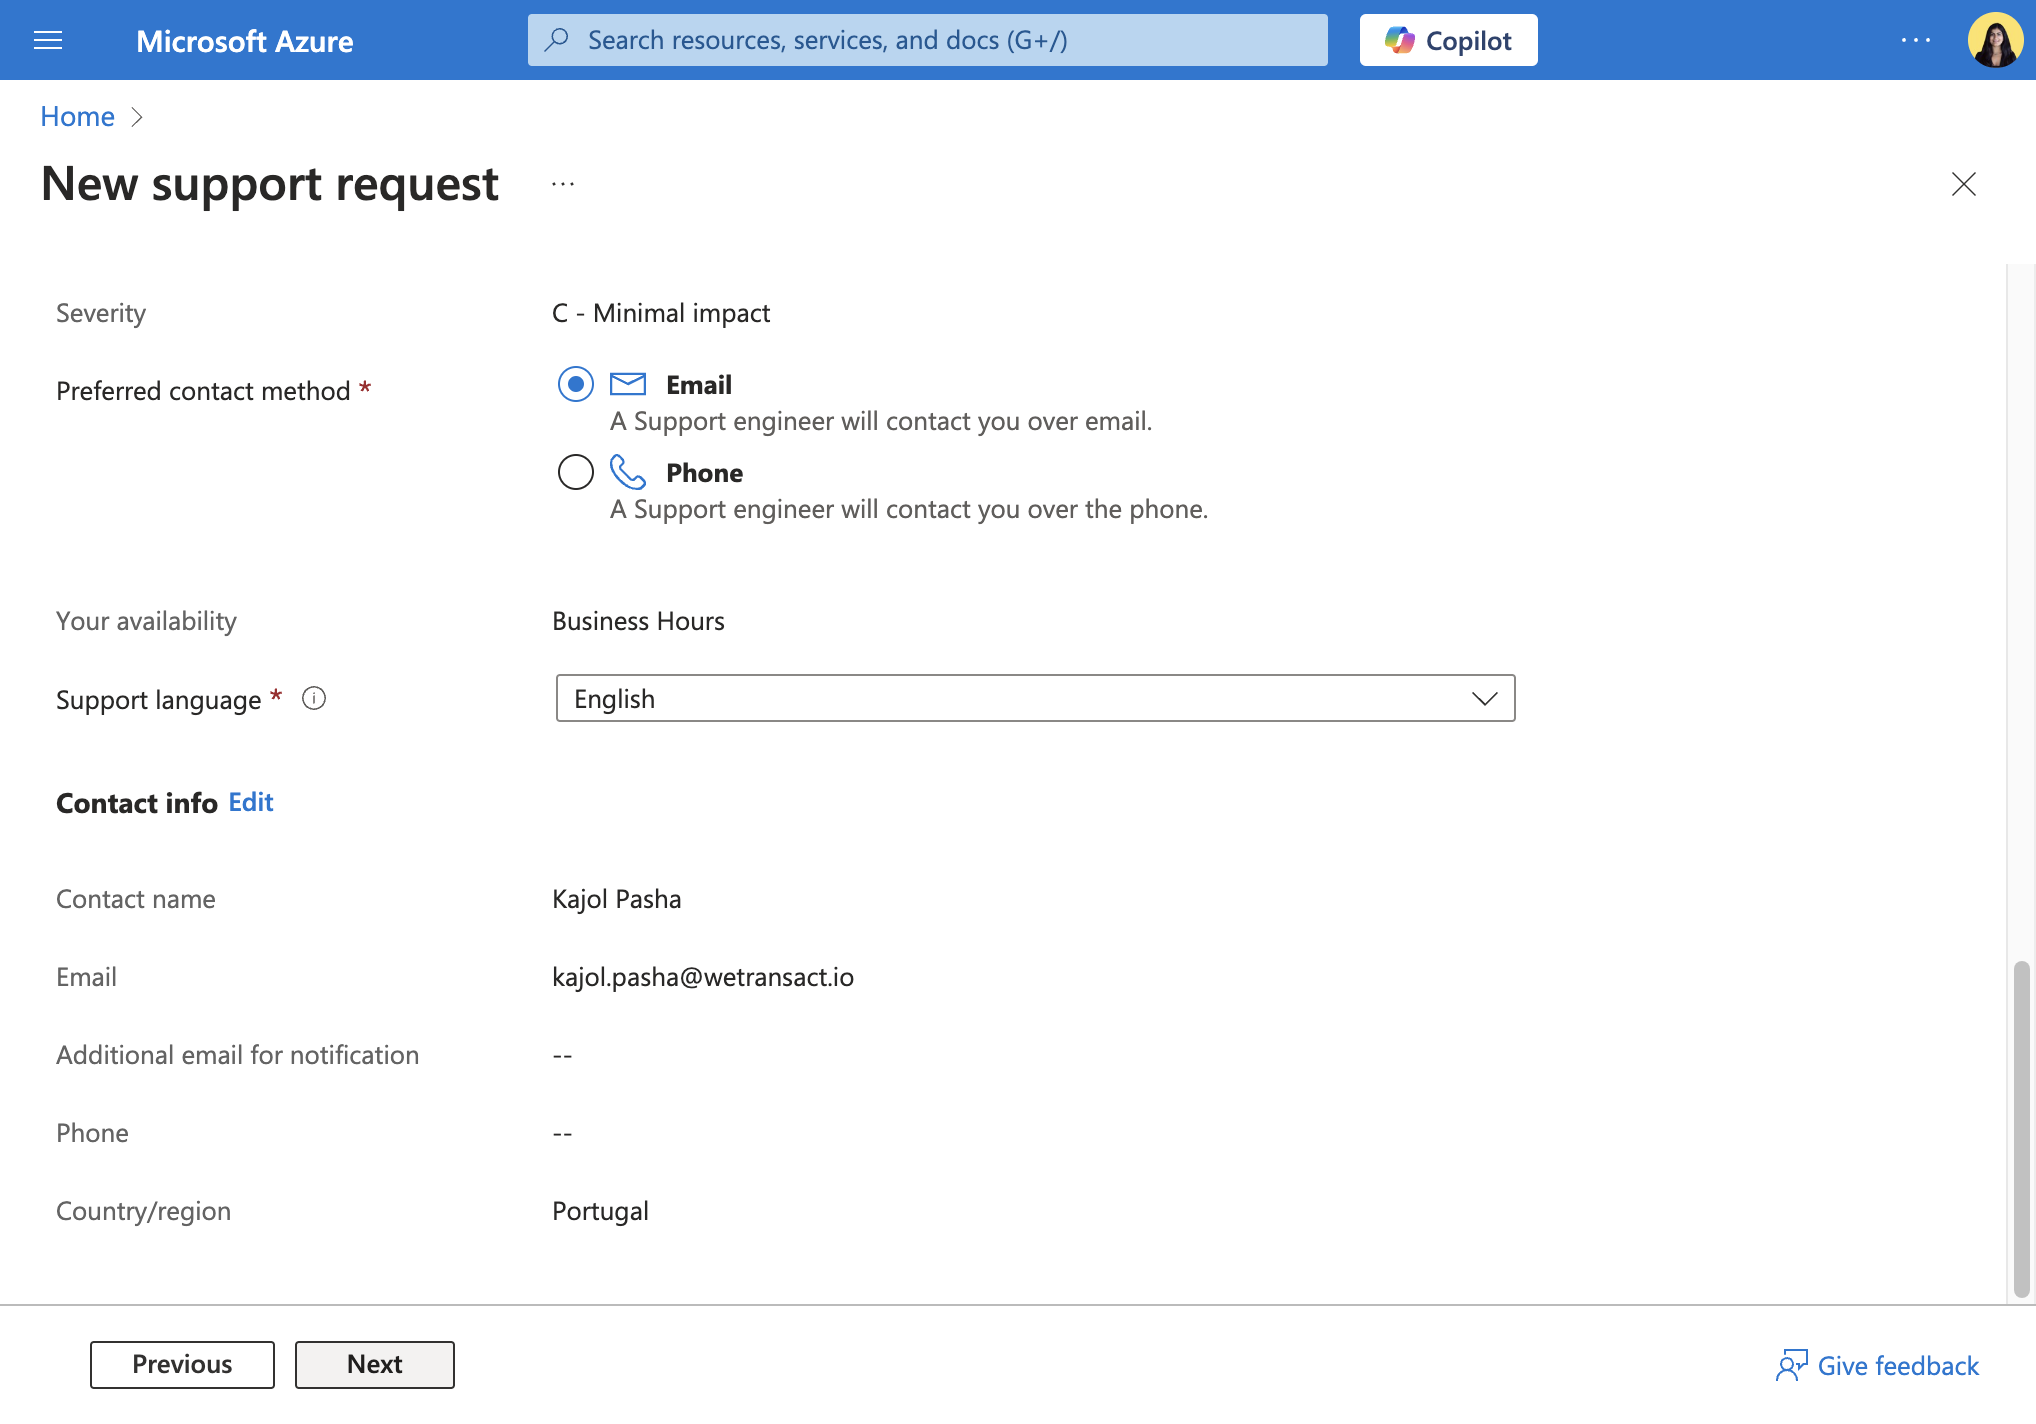Viewport: 2036px width, 1424px height.
Task: Click the Portugal country value
Action: click(600, 1211)
